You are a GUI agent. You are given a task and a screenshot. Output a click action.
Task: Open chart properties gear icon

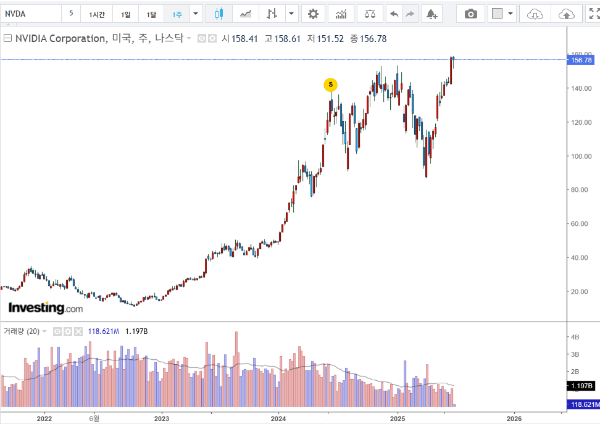313,14
